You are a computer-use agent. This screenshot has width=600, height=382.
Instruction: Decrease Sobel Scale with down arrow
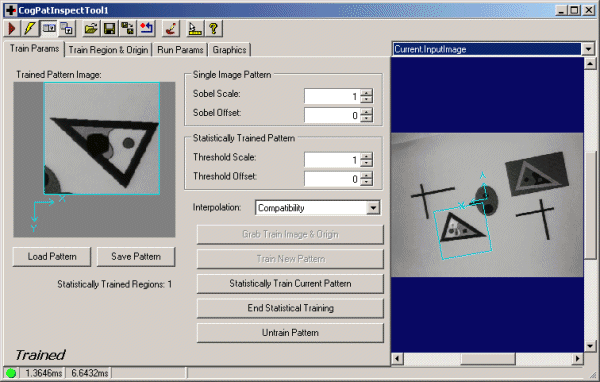tap(367, 100)
